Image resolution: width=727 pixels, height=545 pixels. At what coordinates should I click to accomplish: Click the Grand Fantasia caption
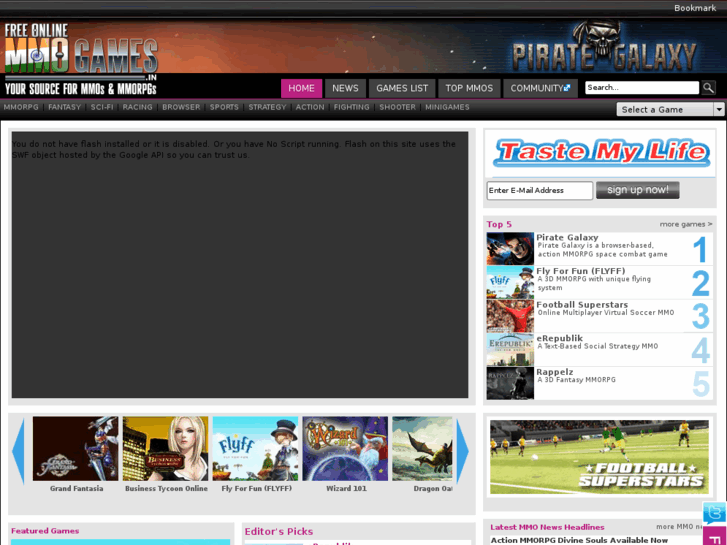[x=77, y=488]
